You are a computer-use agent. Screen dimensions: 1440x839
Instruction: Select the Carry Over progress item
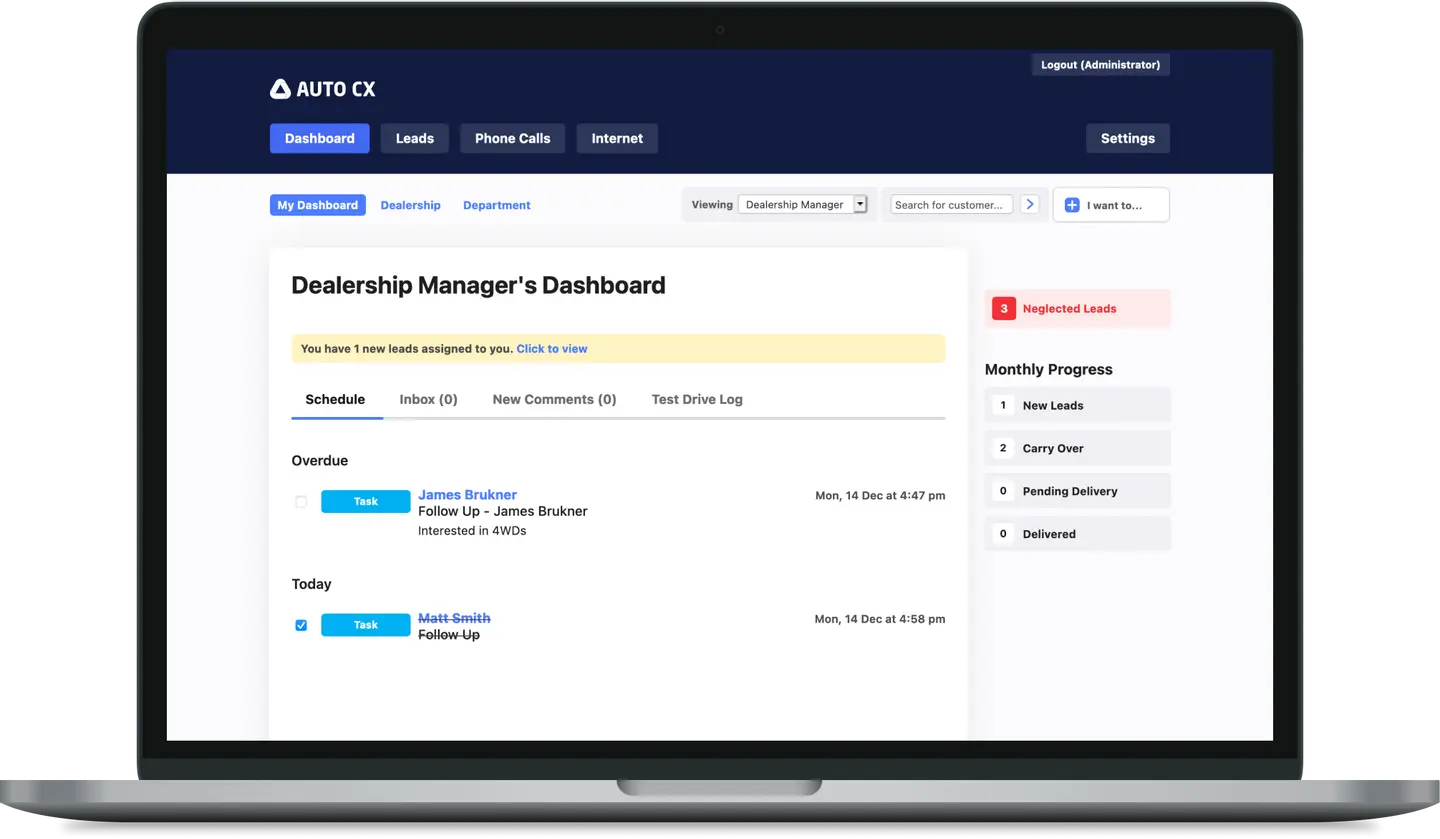pyautogui.click(x=1077, y=448)
